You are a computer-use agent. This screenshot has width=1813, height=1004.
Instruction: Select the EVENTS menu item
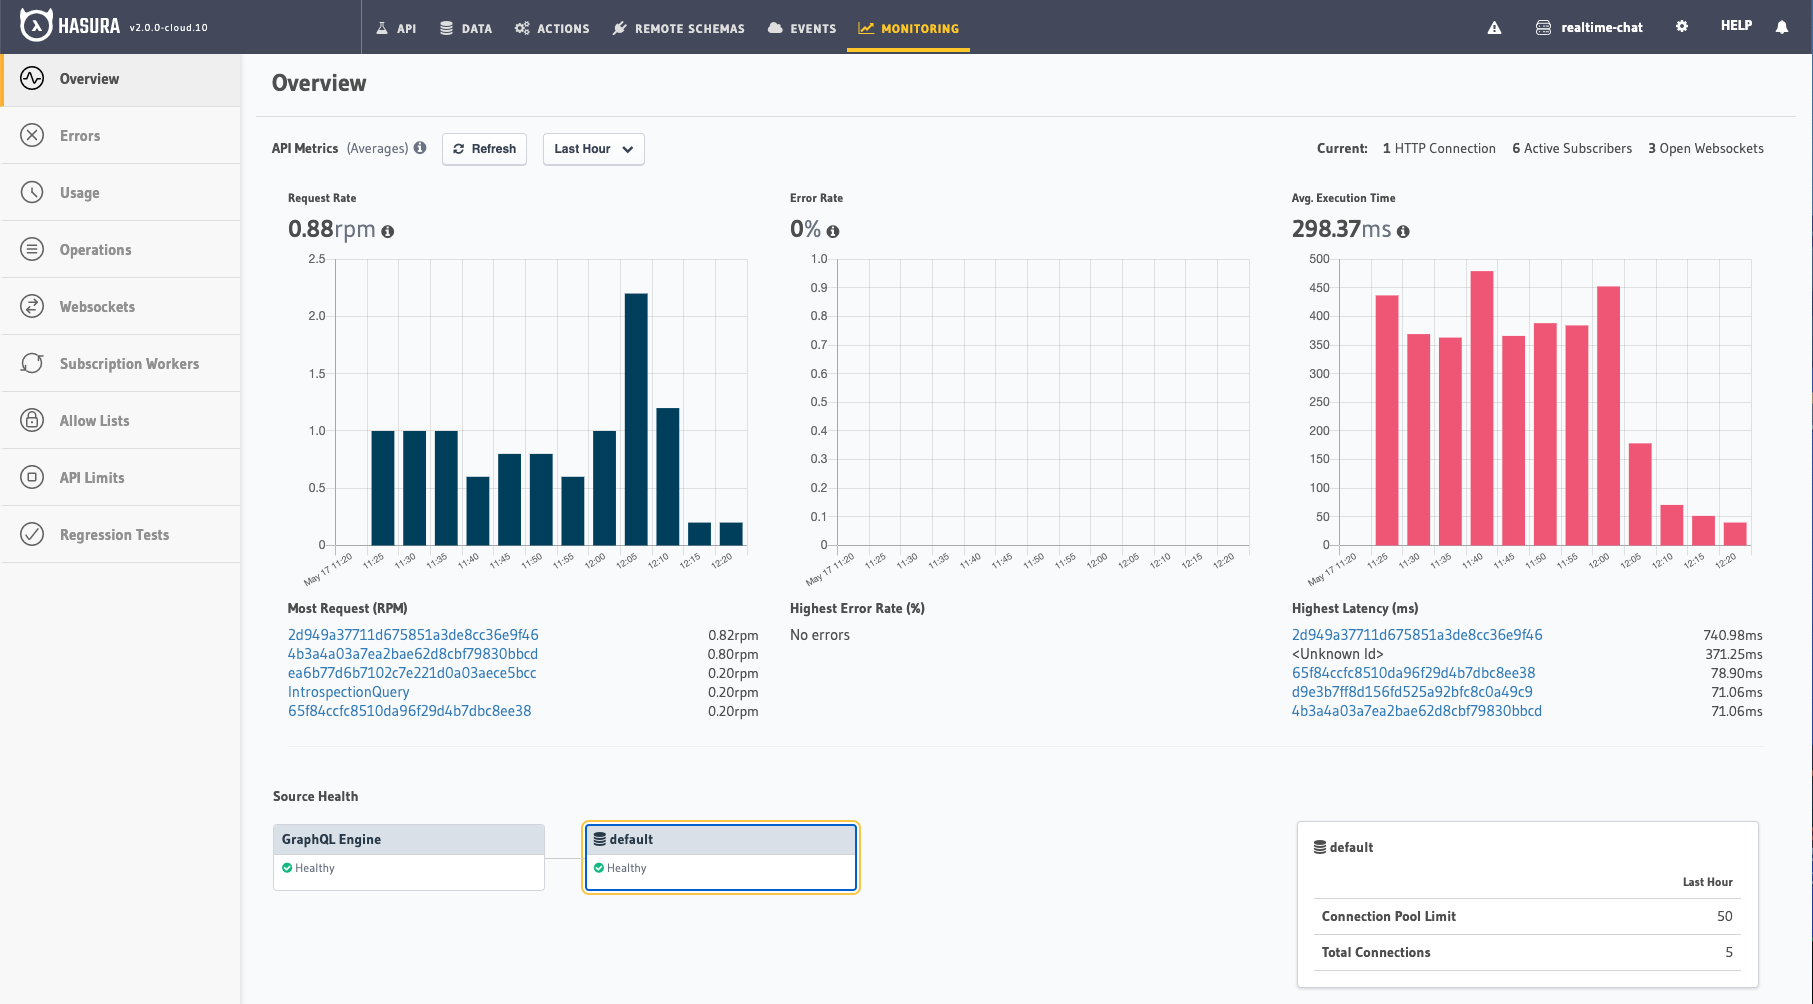[801, 28]
